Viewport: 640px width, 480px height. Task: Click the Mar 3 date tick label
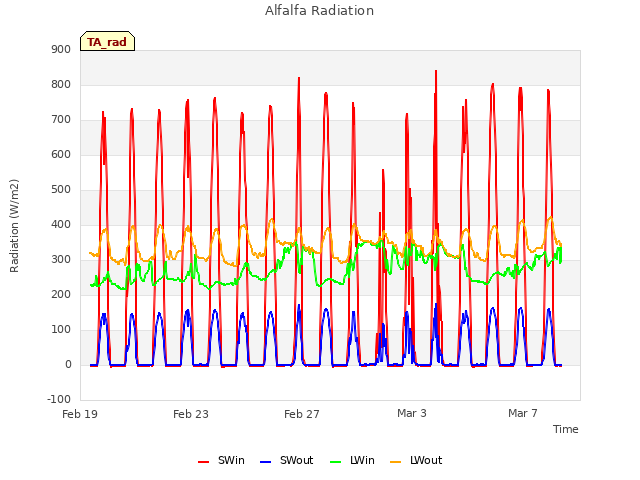point(412,413)
